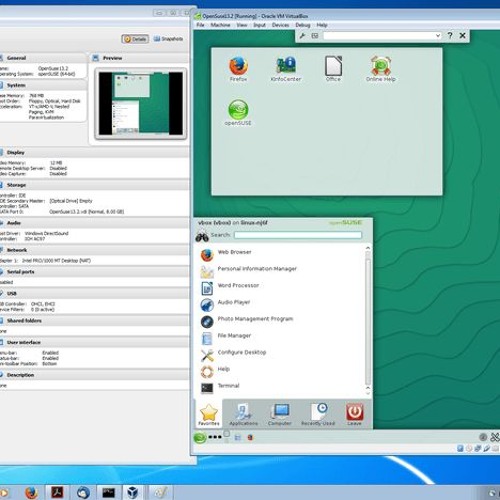The width and height of the screenshot is (500, 500).
Task: Open the Help menu in VM window
Action: coord(322,25)
